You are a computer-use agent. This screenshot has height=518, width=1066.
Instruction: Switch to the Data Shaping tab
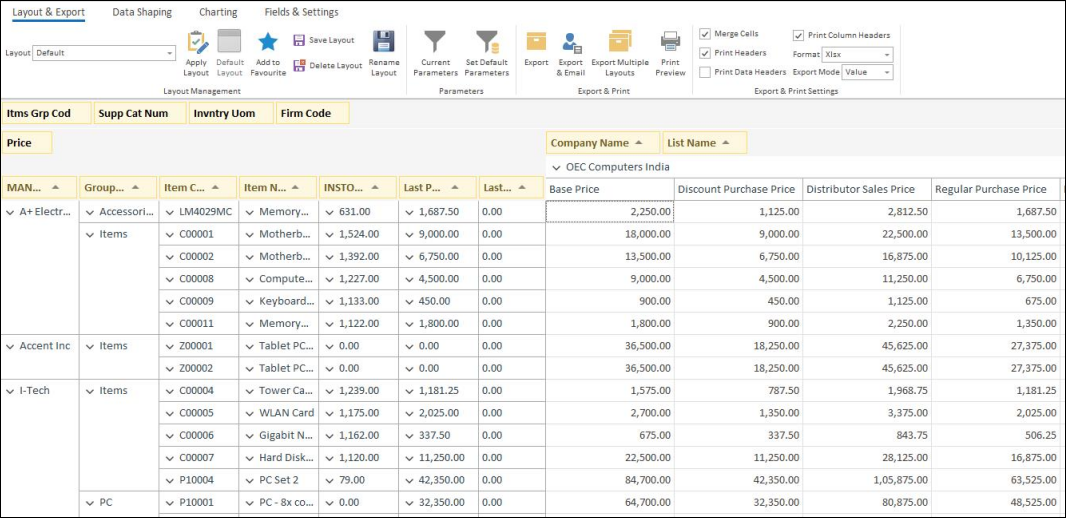click(142, 12)
